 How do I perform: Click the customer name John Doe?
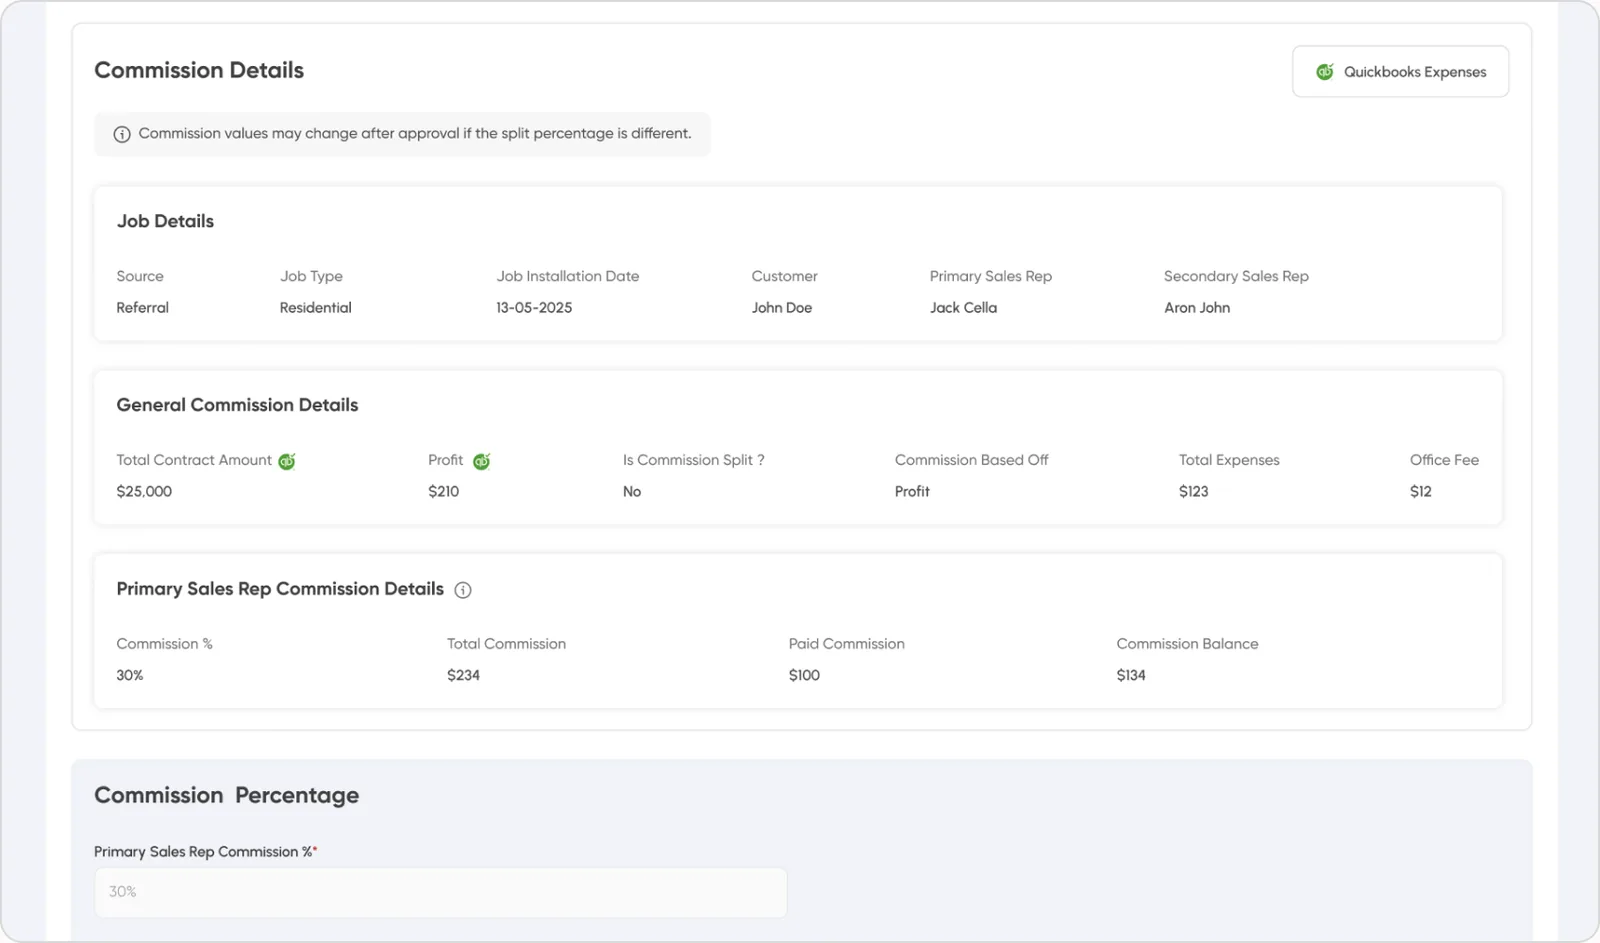tap(782, 308)
